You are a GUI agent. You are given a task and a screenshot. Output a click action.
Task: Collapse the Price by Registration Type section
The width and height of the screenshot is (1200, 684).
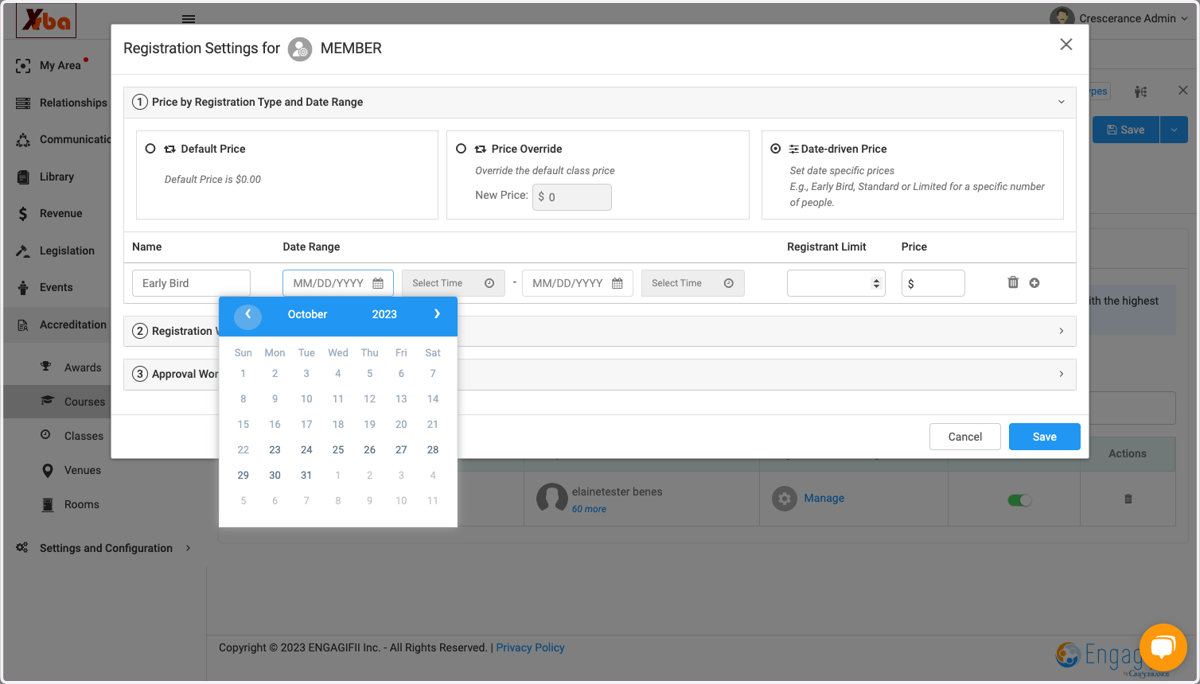pyautogui.click(x=1061, y=102)
